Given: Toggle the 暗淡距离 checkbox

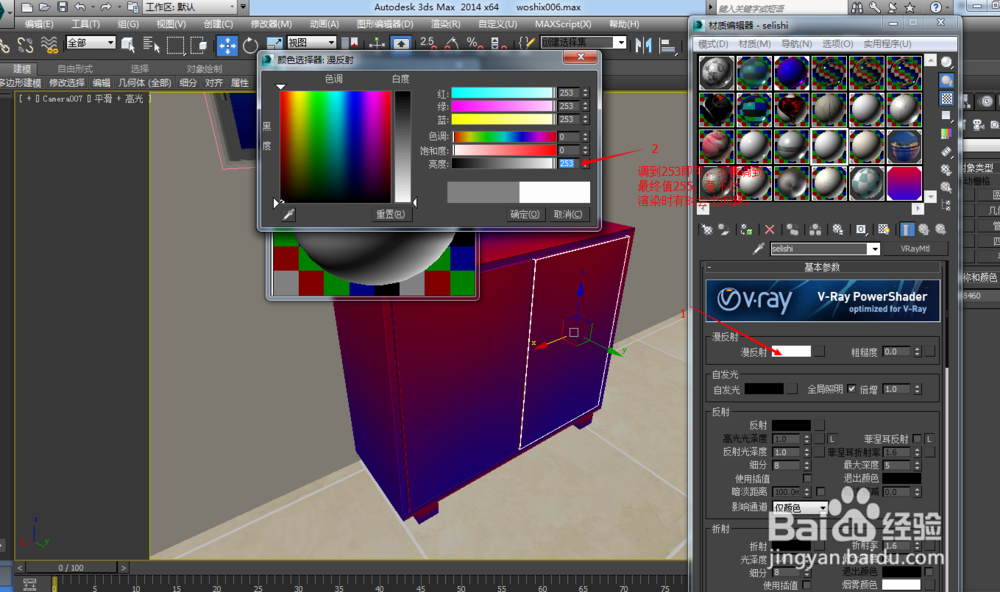Looking at the screenshot, I should tap(820, 492).
